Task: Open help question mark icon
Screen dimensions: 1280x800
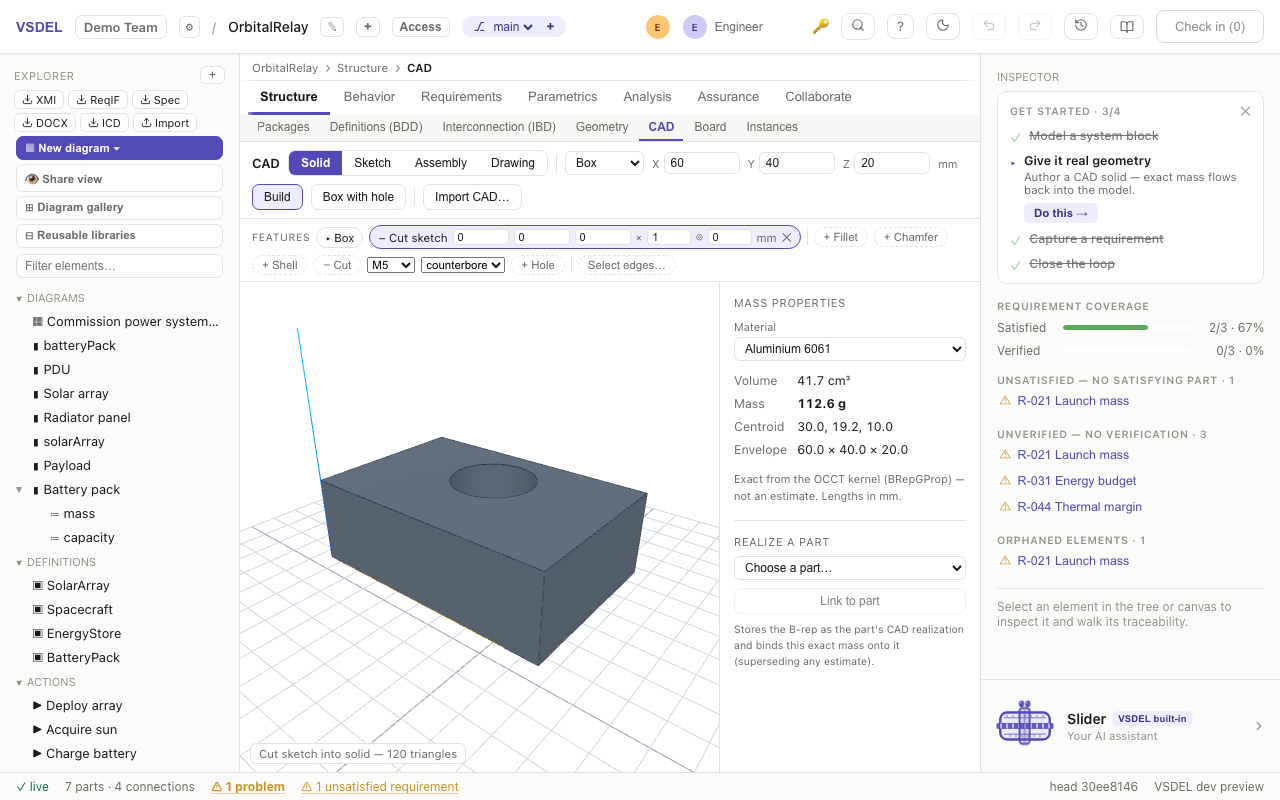Action: click(x=901, y=27)
